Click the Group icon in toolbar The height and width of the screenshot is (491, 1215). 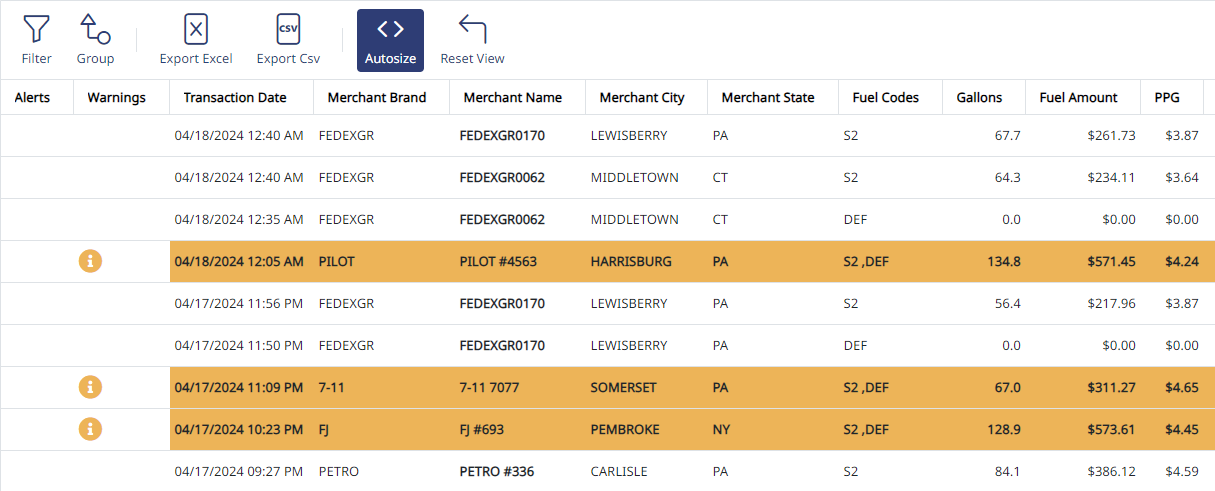[x=95, y=29]
